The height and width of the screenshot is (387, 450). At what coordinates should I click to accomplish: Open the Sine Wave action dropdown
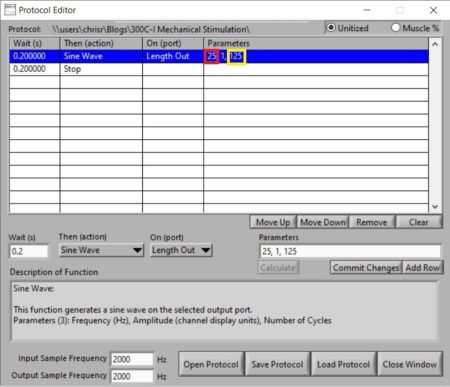tap(101, 250)
